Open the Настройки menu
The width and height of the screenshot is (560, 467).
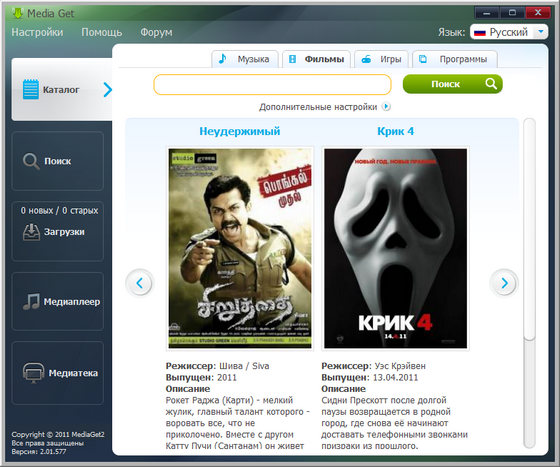point(37,32)
